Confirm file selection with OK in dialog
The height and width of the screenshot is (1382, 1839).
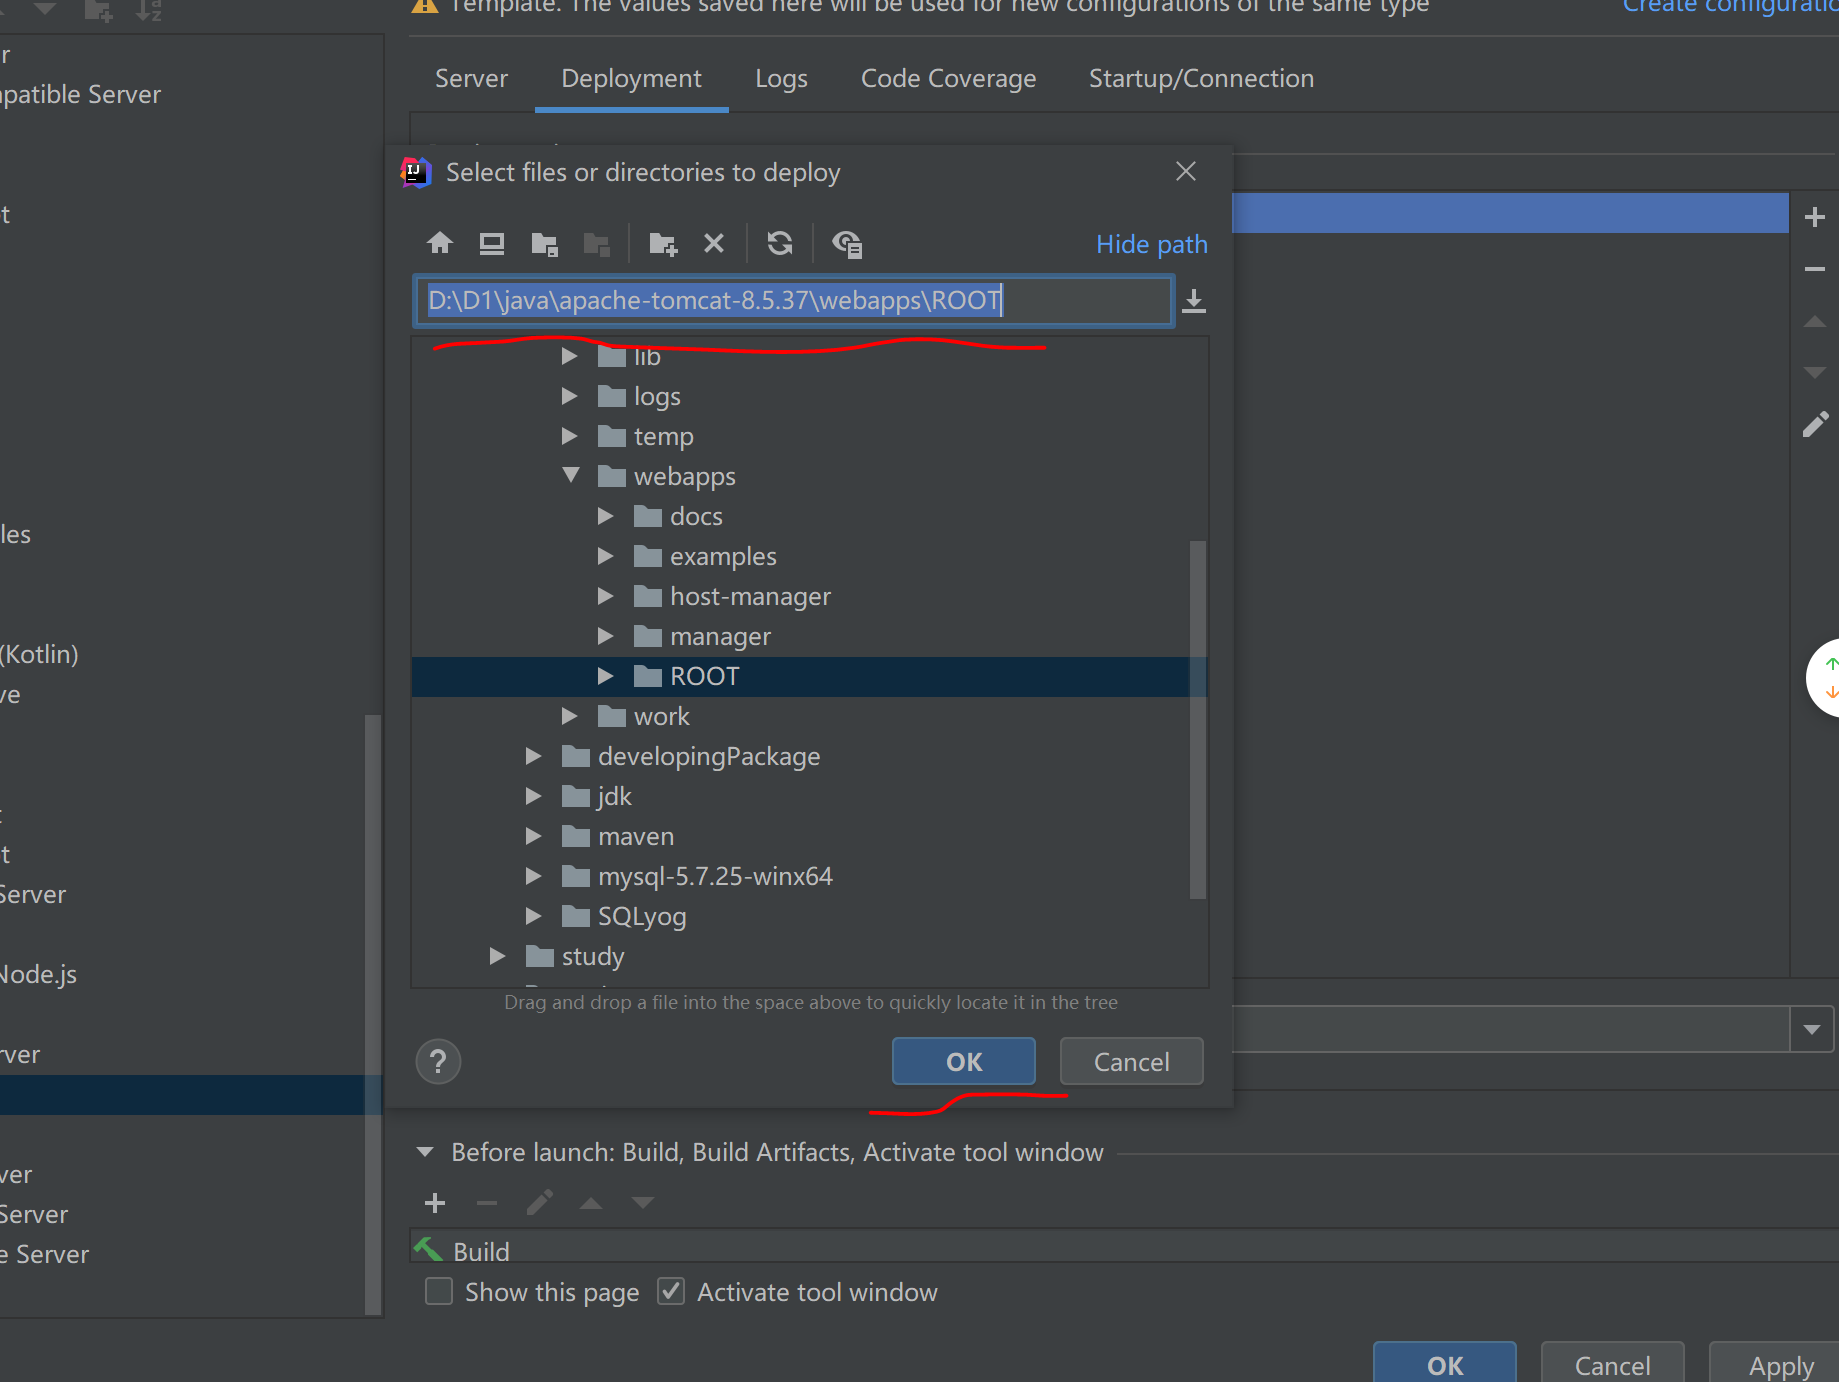964,1061
